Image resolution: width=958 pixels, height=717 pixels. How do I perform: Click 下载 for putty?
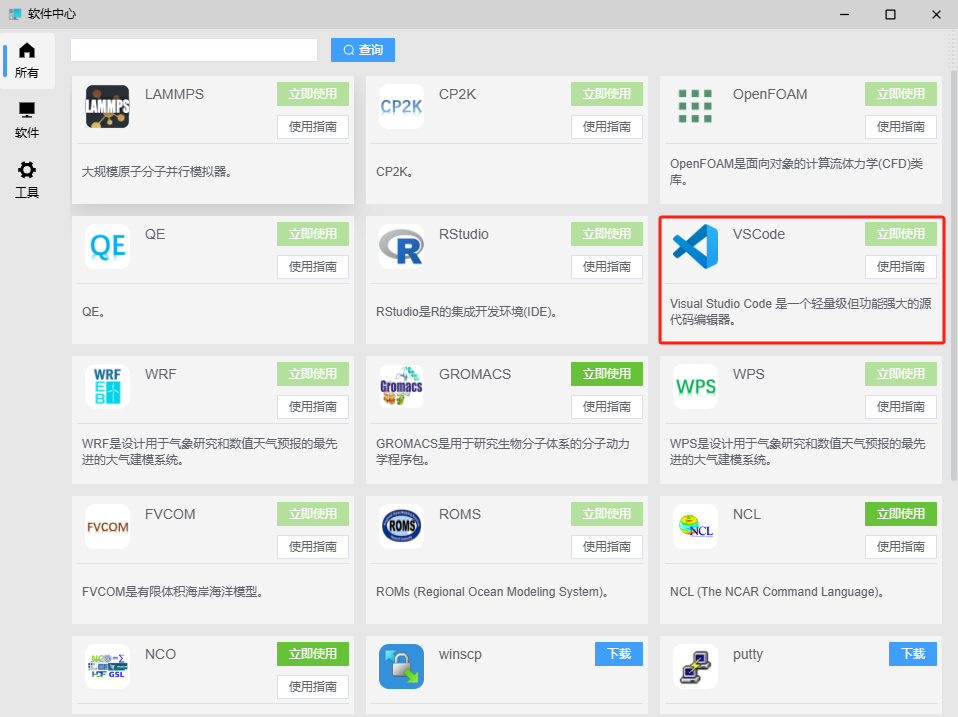(913, 654)
